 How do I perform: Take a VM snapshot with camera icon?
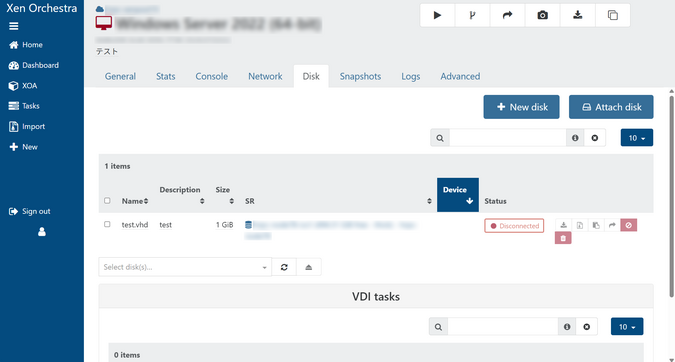542,15
